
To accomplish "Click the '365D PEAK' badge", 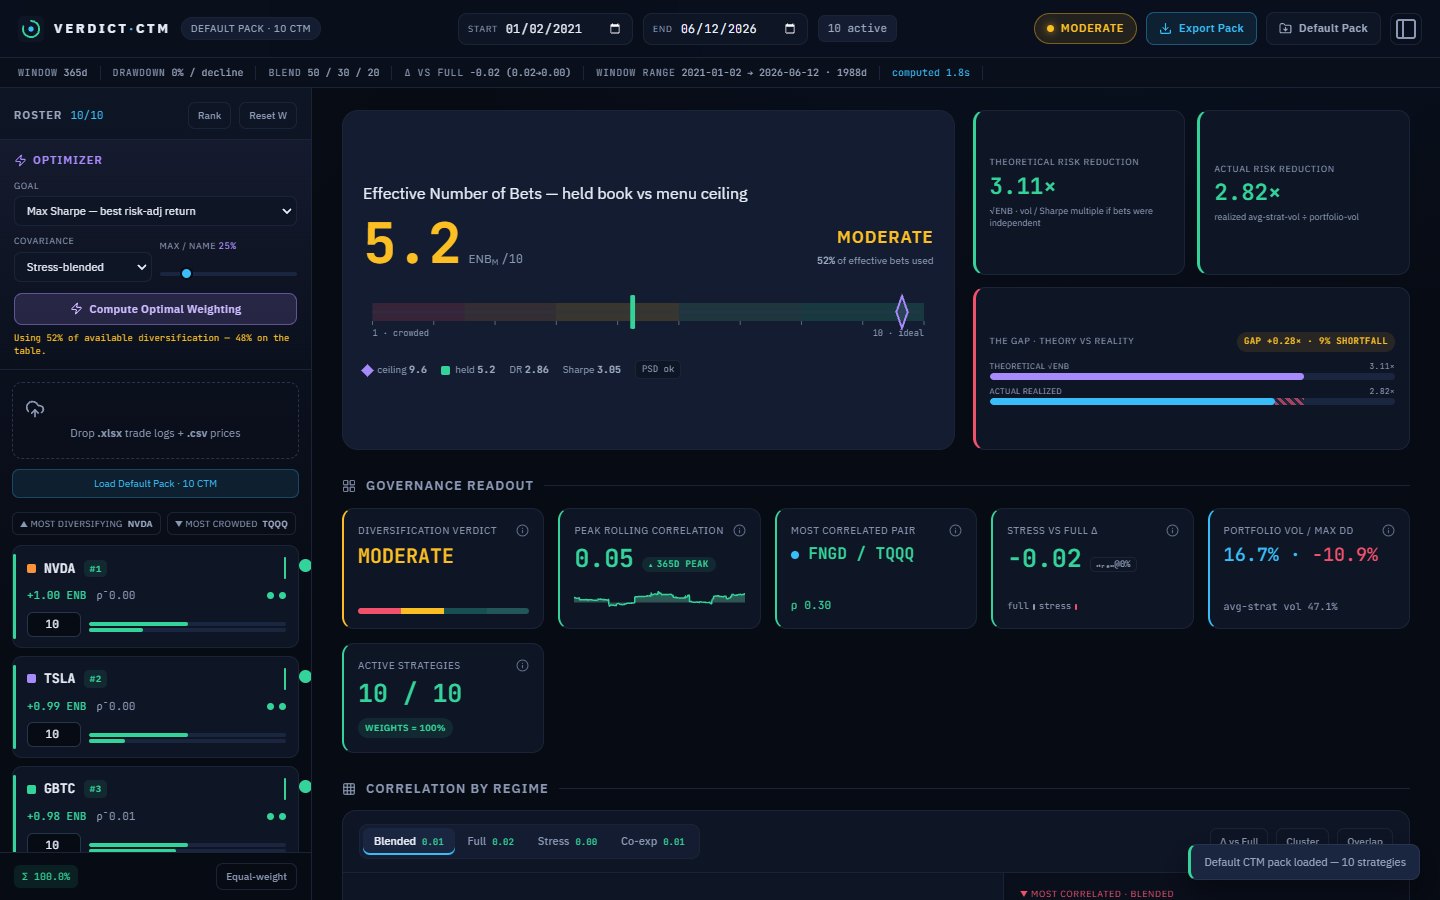I will [679, 564].
